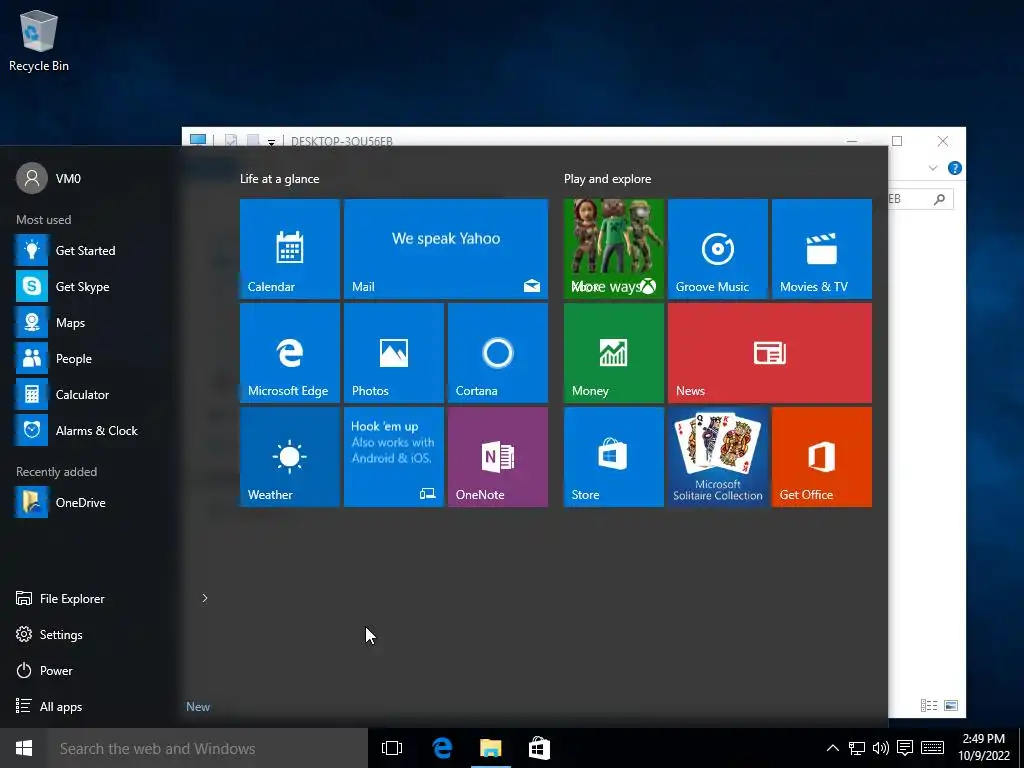
Task: Open the volume tray icon
Action: click(880, 748)
